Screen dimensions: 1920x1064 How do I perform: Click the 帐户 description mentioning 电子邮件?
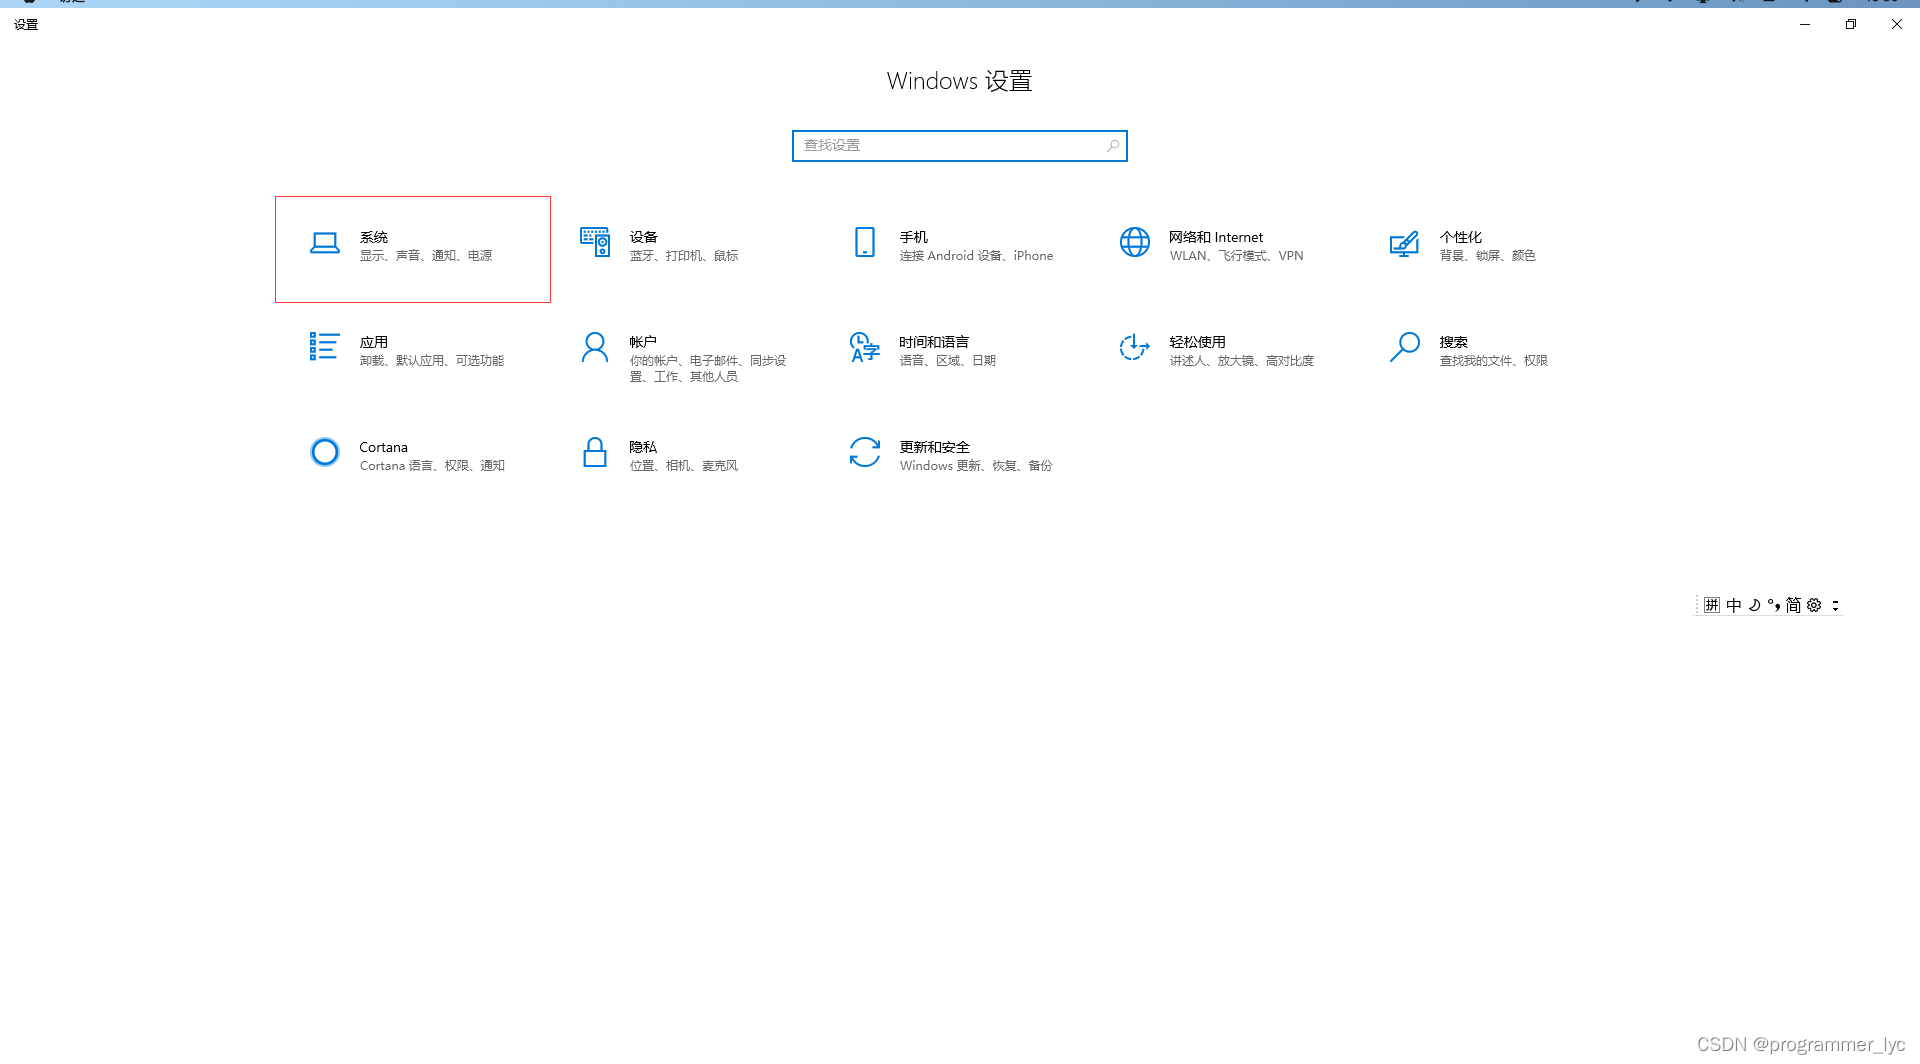click(x=708, y=369)
